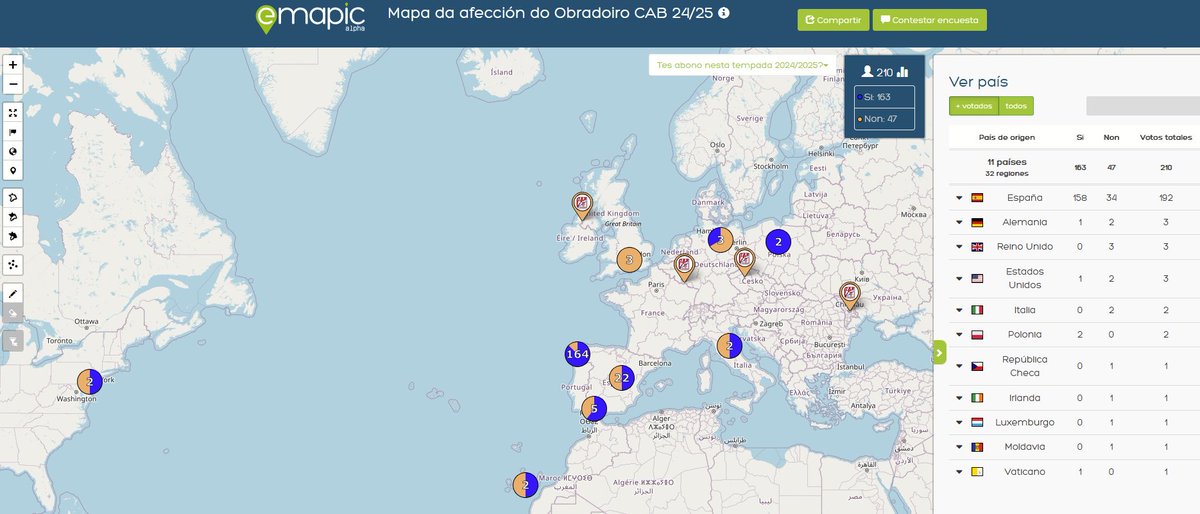Click the bar chart statistics icon
The width and height of the screenshot is (1200, 514).
pyautogui.click(x=903, y=72)
